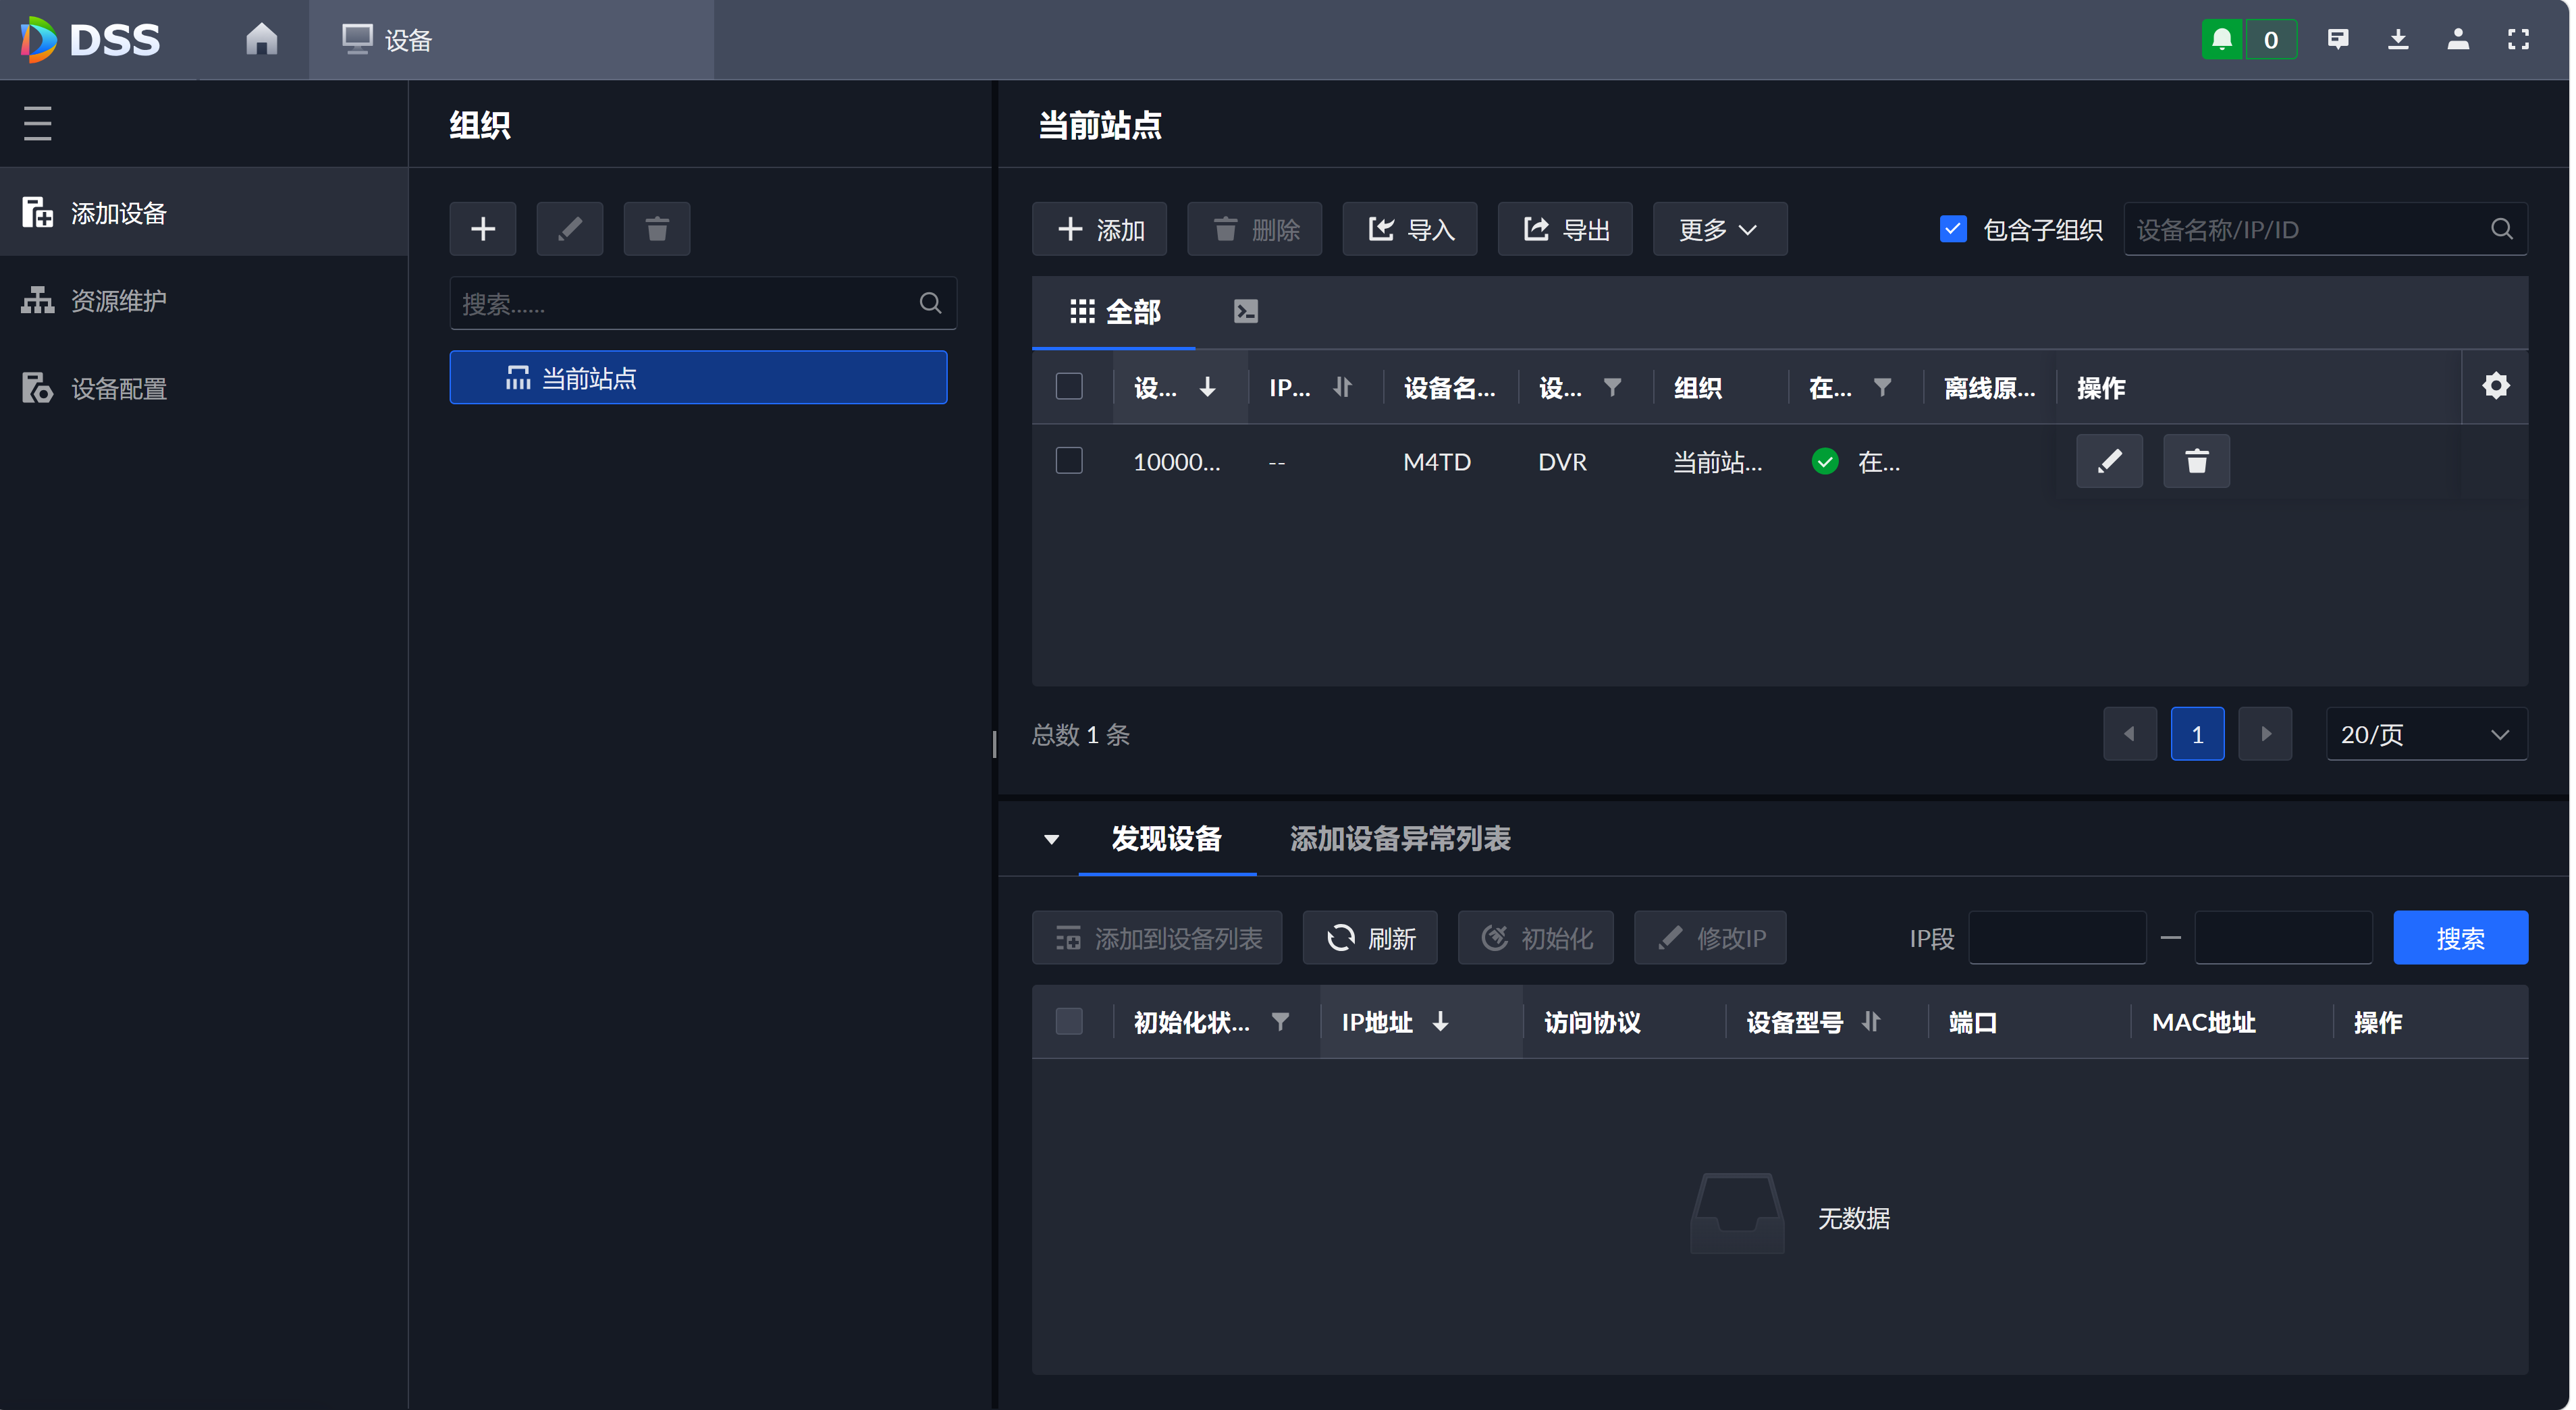The width and height of the screenshot is (2576, 1410).
Task: Go to the home page icon
Action: (x=262, y=39)
